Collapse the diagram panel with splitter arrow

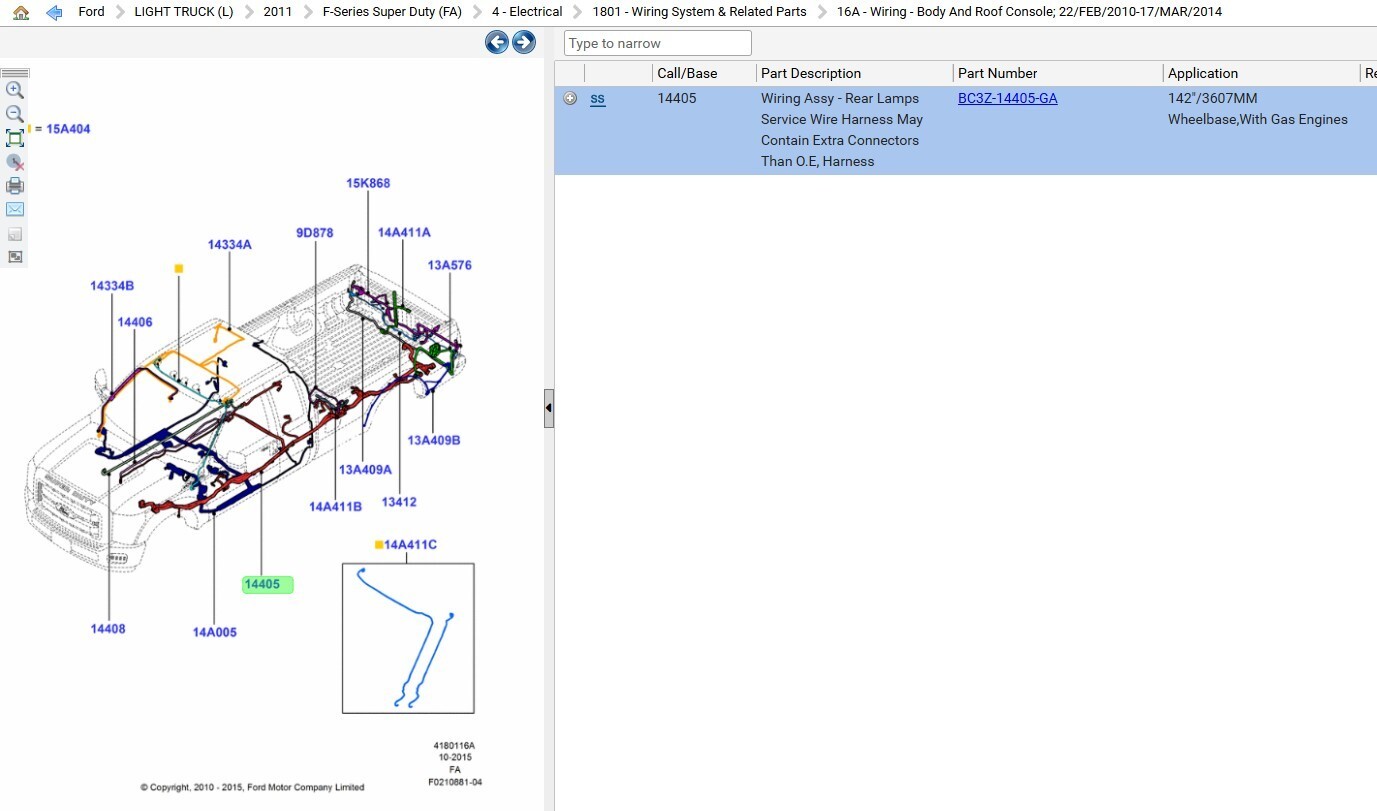point(549,408)
